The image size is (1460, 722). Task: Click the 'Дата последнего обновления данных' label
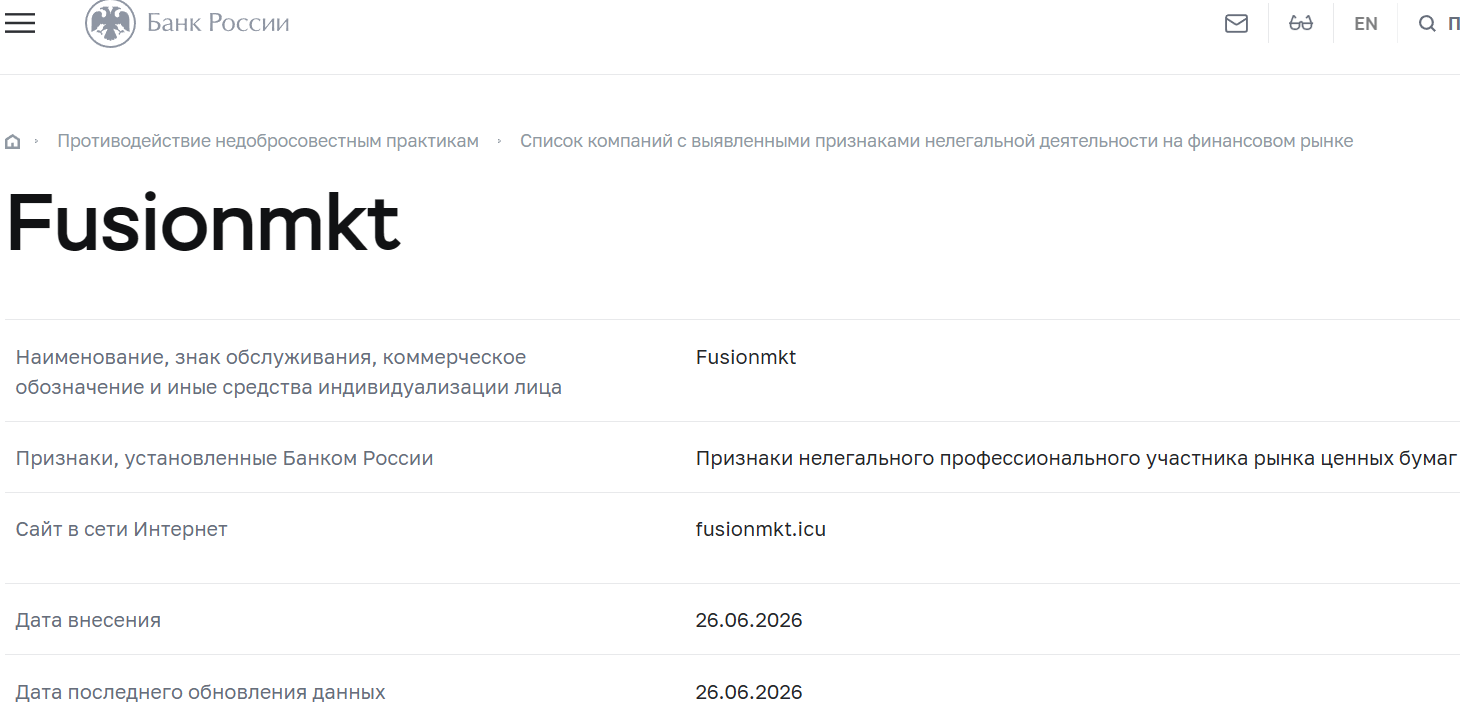[x=200, y=692]
